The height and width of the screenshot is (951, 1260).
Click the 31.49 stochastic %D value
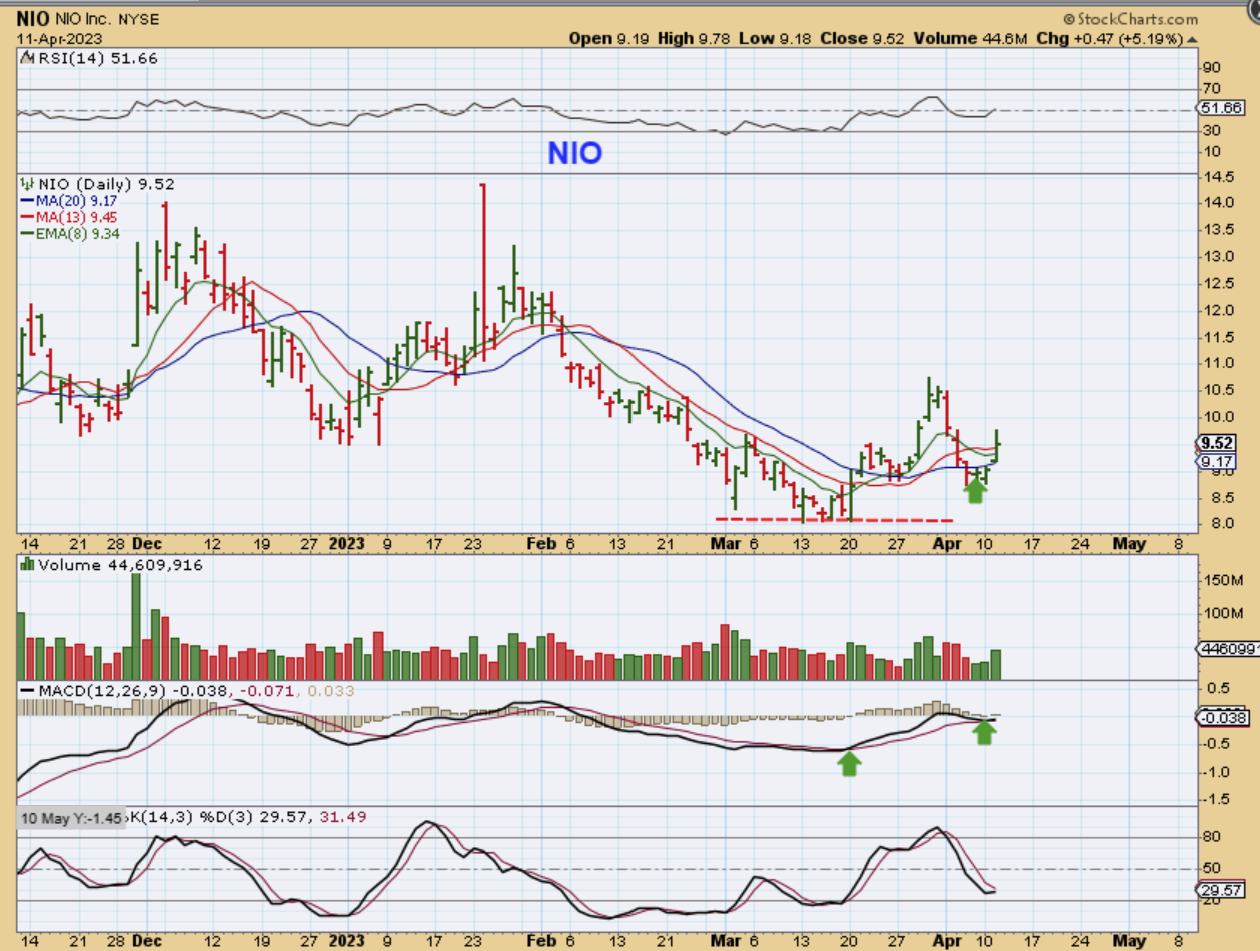[x=343, y=817]
